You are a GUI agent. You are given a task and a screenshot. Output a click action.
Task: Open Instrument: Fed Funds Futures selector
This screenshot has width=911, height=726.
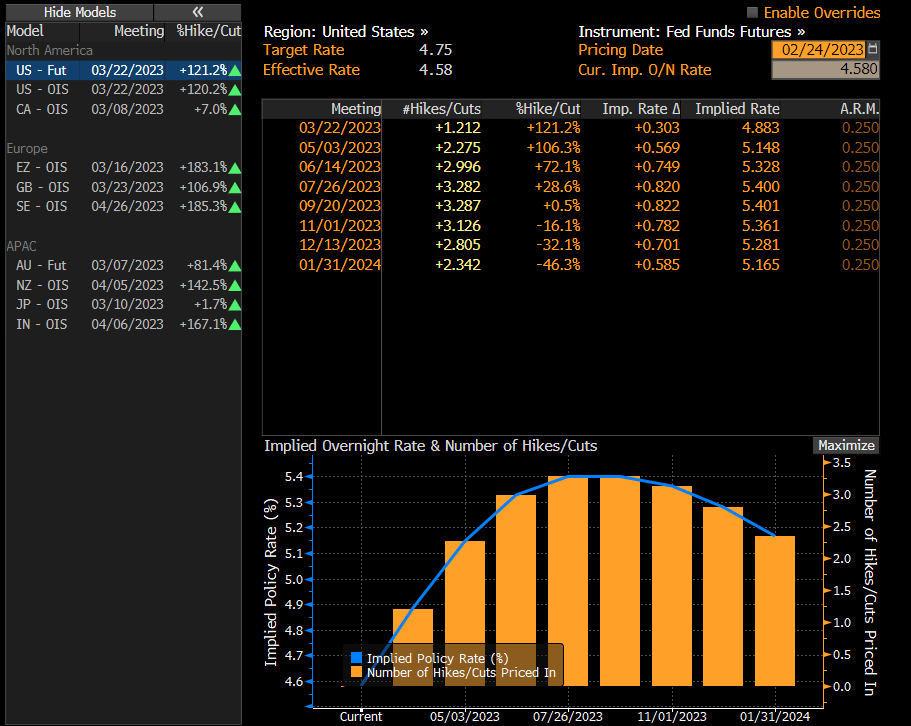691,32
